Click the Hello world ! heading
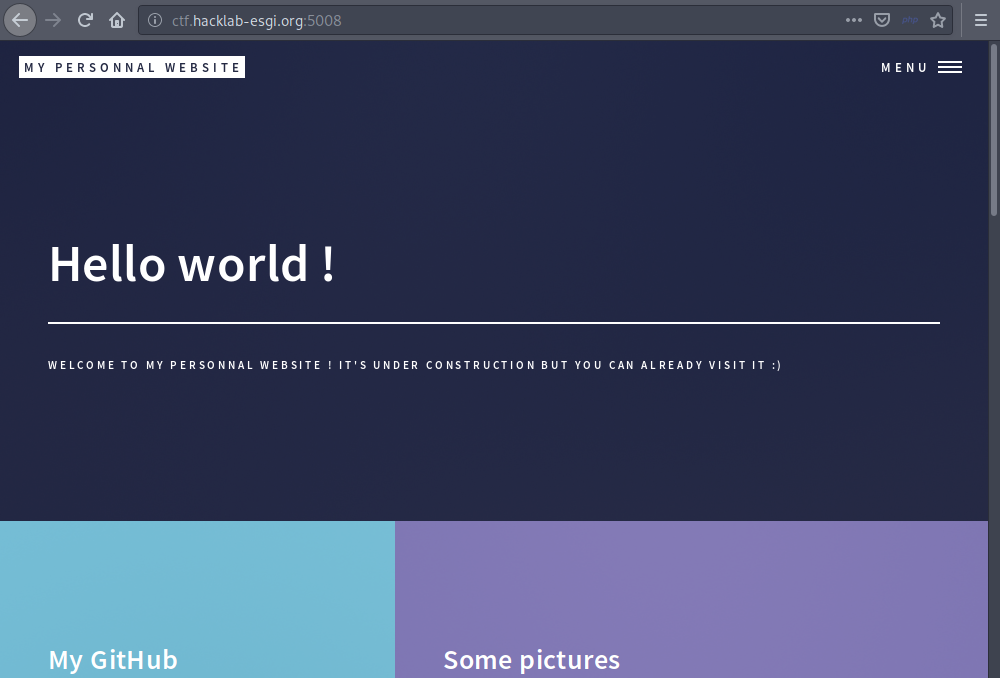 click(x=192, y=264)
